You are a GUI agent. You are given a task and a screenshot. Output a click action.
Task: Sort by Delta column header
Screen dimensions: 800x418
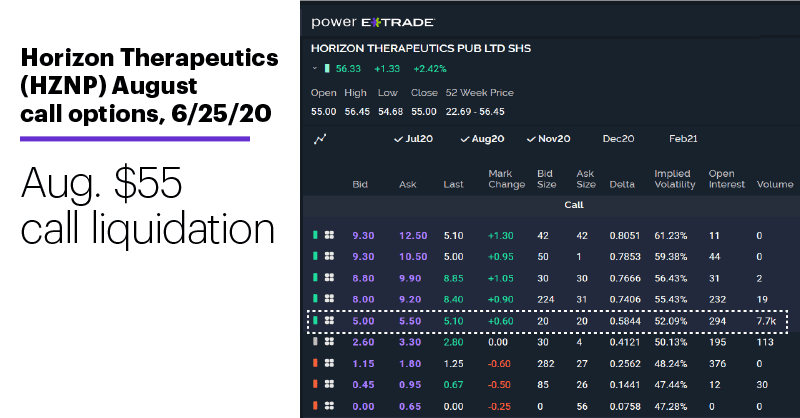[x=622, y=184]
